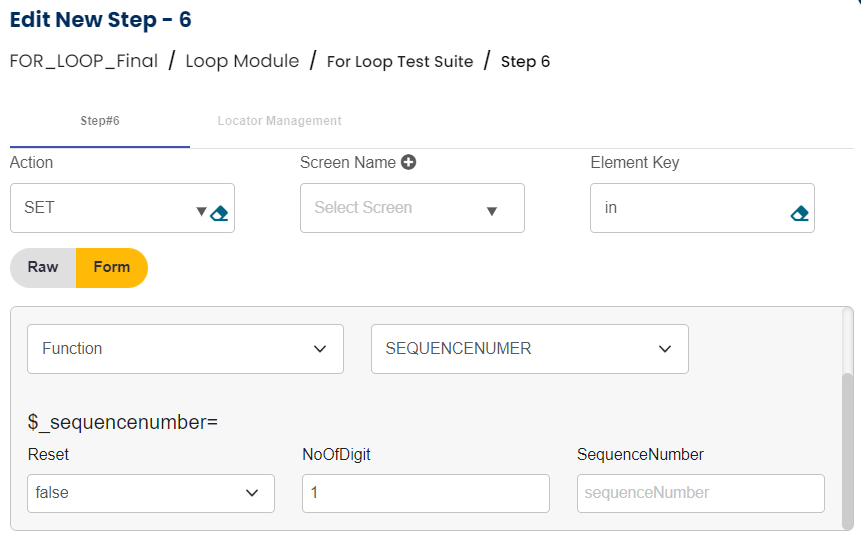Click the Element Key text field
Viewport: 861px width, 538px height.
[690, 208]
